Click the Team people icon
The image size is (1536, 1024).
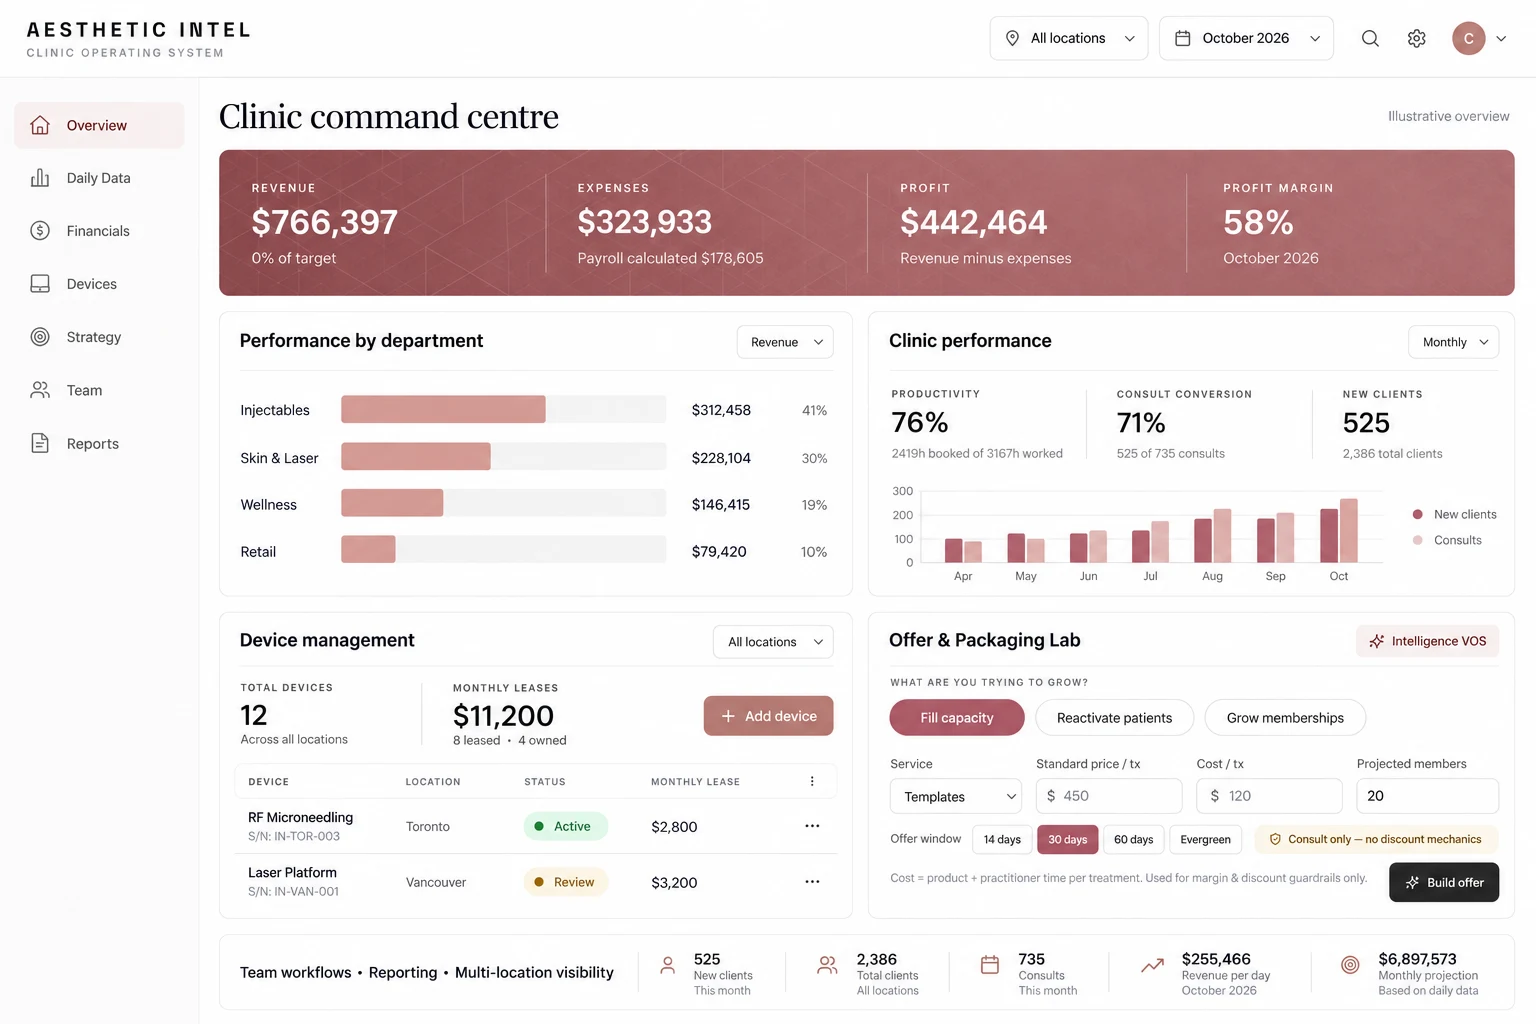[x=40, y=390]
